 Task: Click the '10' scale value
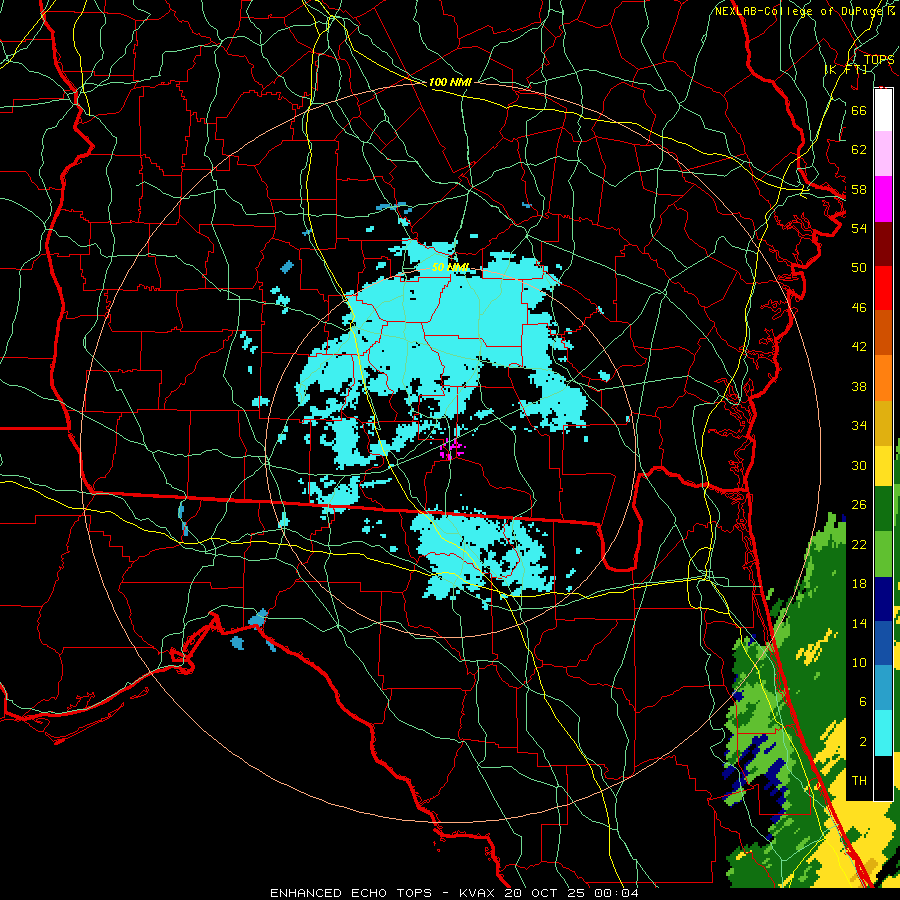[859, 663]
